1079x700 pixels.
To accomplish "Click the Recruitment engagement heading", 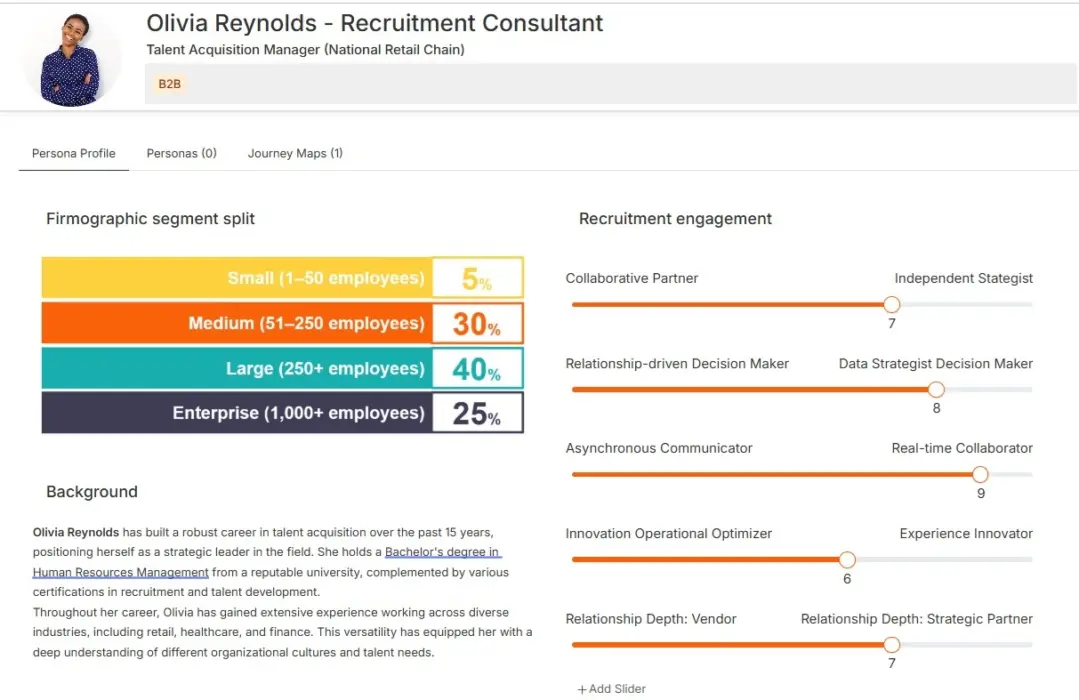I will pos(674,218).
